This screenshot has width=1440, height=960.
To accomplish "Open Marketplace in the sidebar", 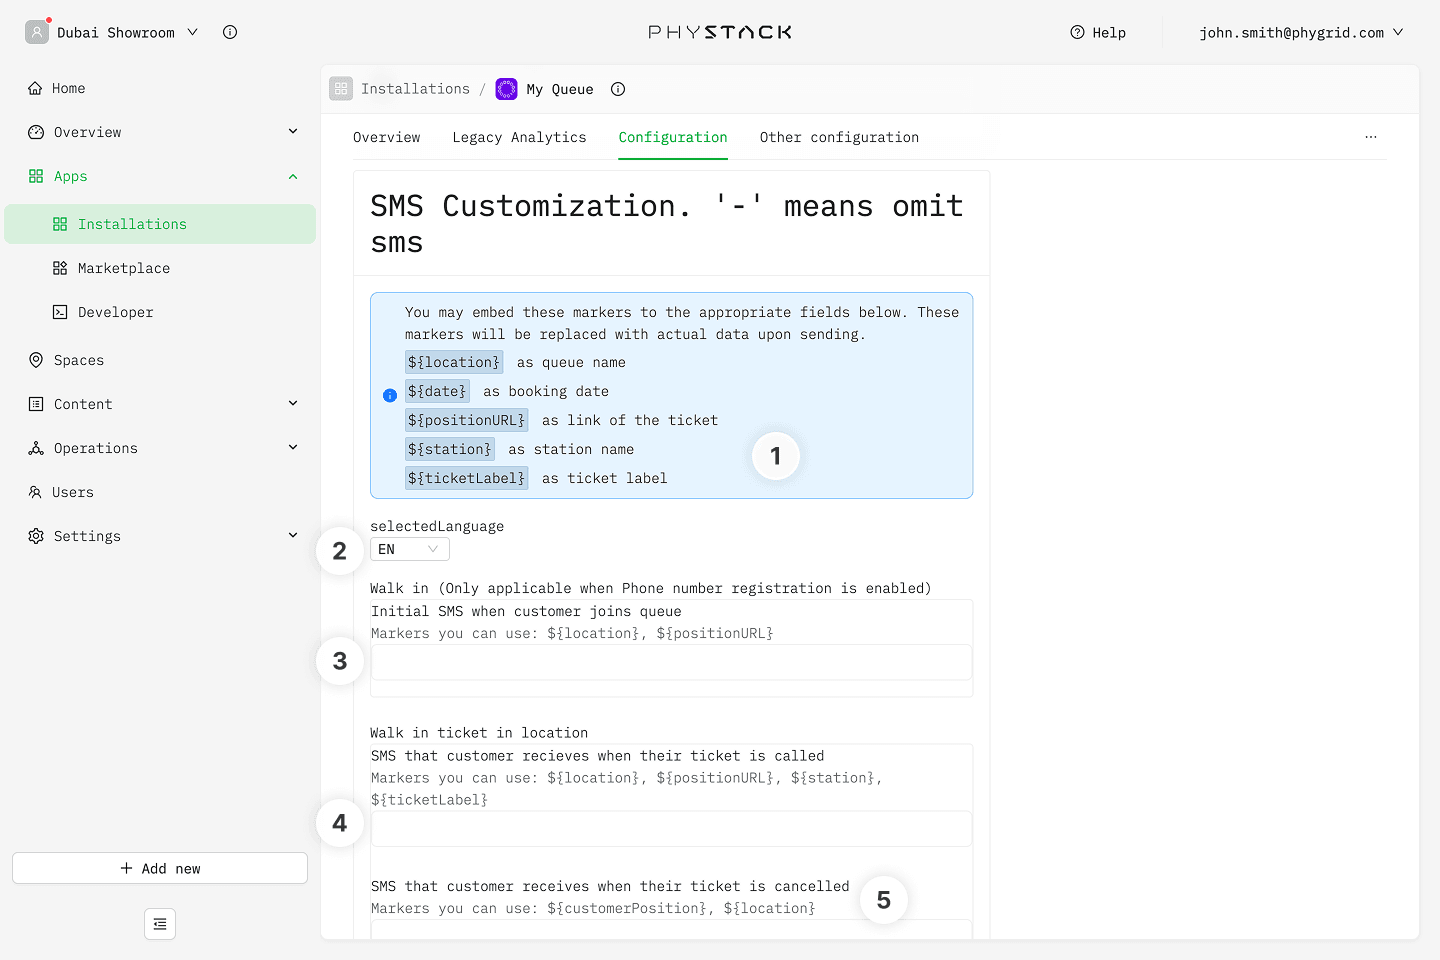I will pos(124,268).
